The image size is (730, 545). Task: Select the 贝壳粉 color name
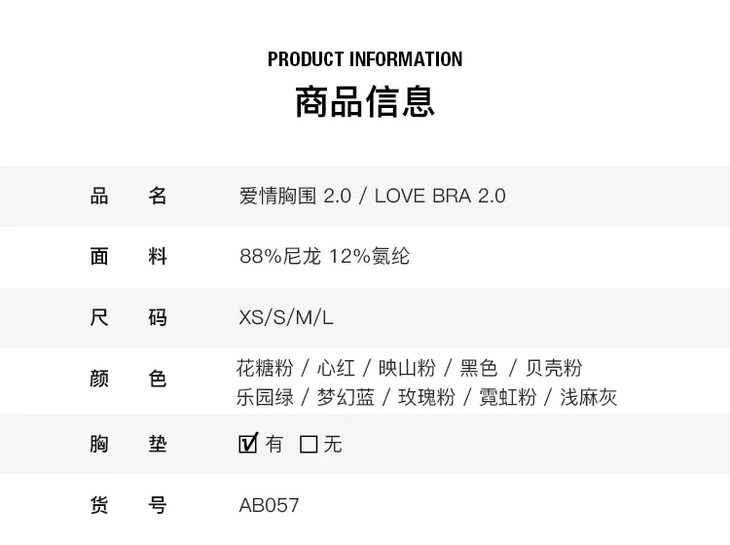[x=554, y=368]
